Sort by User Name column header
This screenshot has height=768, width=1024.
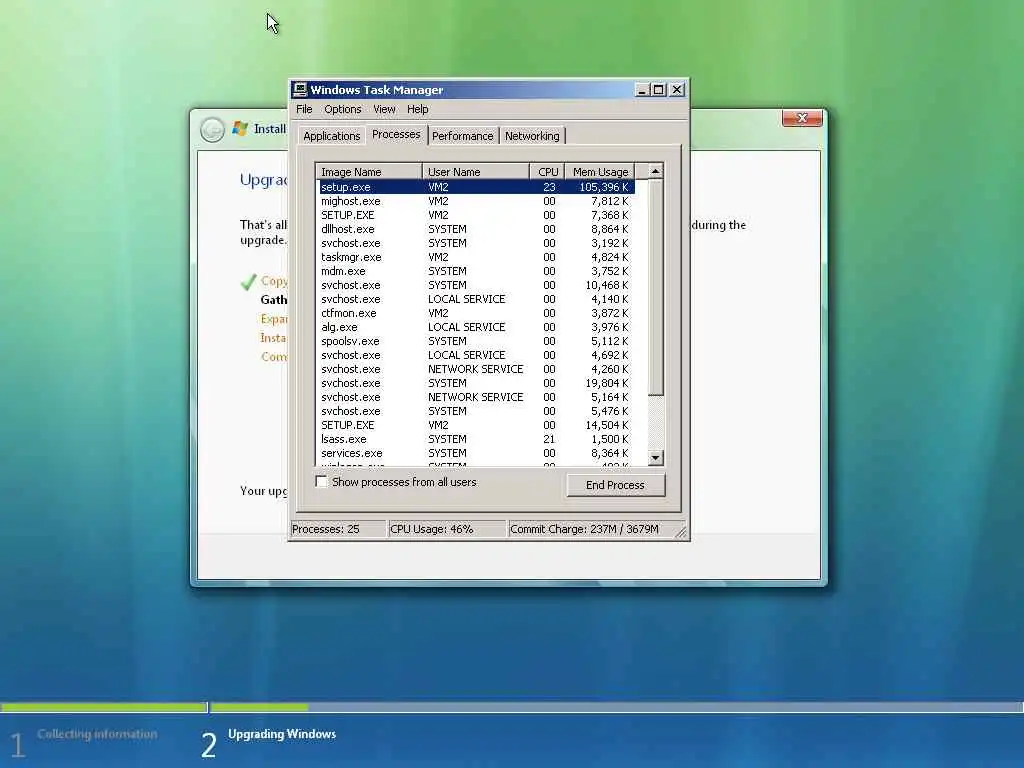[476, 172]
